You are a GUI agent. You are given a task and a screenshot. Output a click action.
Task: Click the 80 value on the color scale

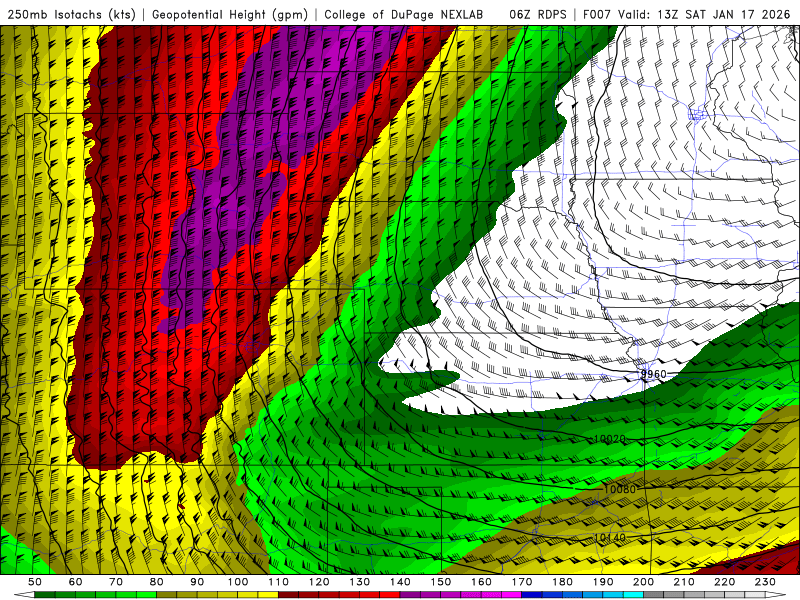pos(157,582)
